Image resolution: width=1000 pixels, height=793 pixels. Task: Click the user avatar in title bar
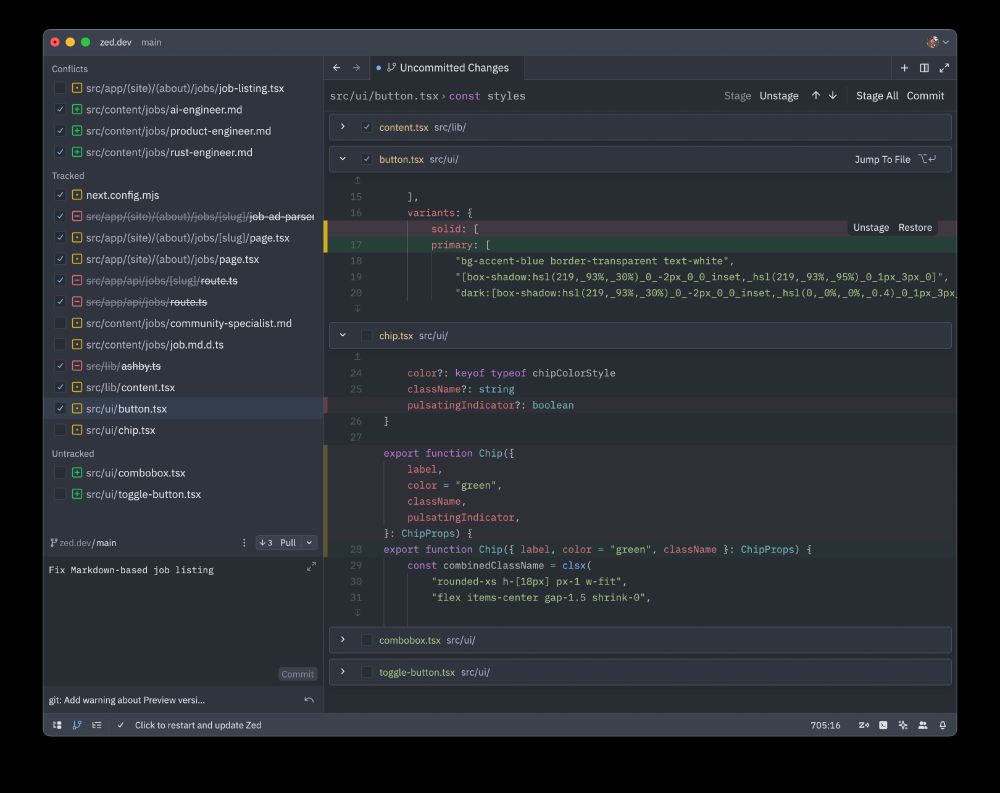click(x=932, y=42)
